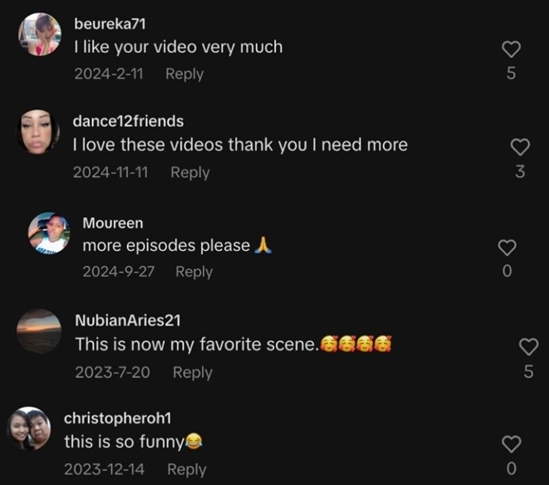Screen dimensions: 549x485
Task: Open beureka71's profile picture
Action: (40, 34)
